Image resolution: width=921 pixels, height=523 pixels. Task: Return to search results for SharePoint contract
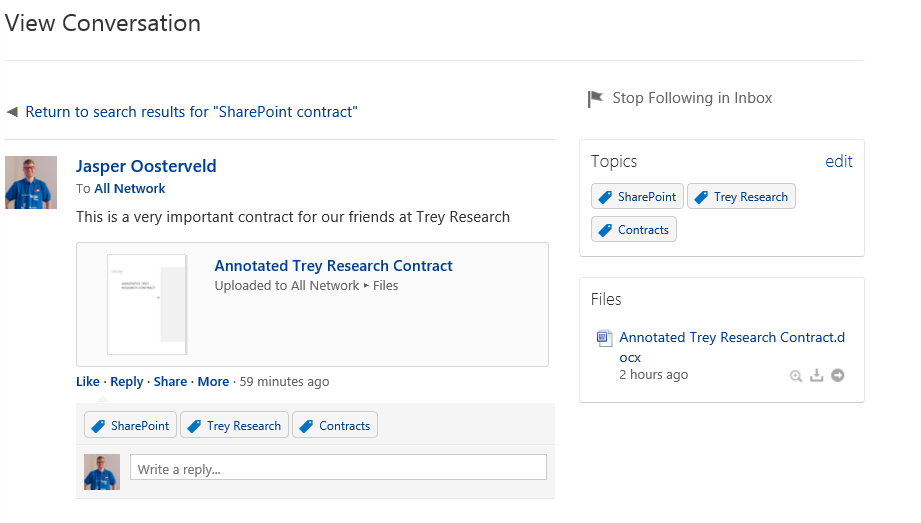pyautogui.click(x=191, y=112)
